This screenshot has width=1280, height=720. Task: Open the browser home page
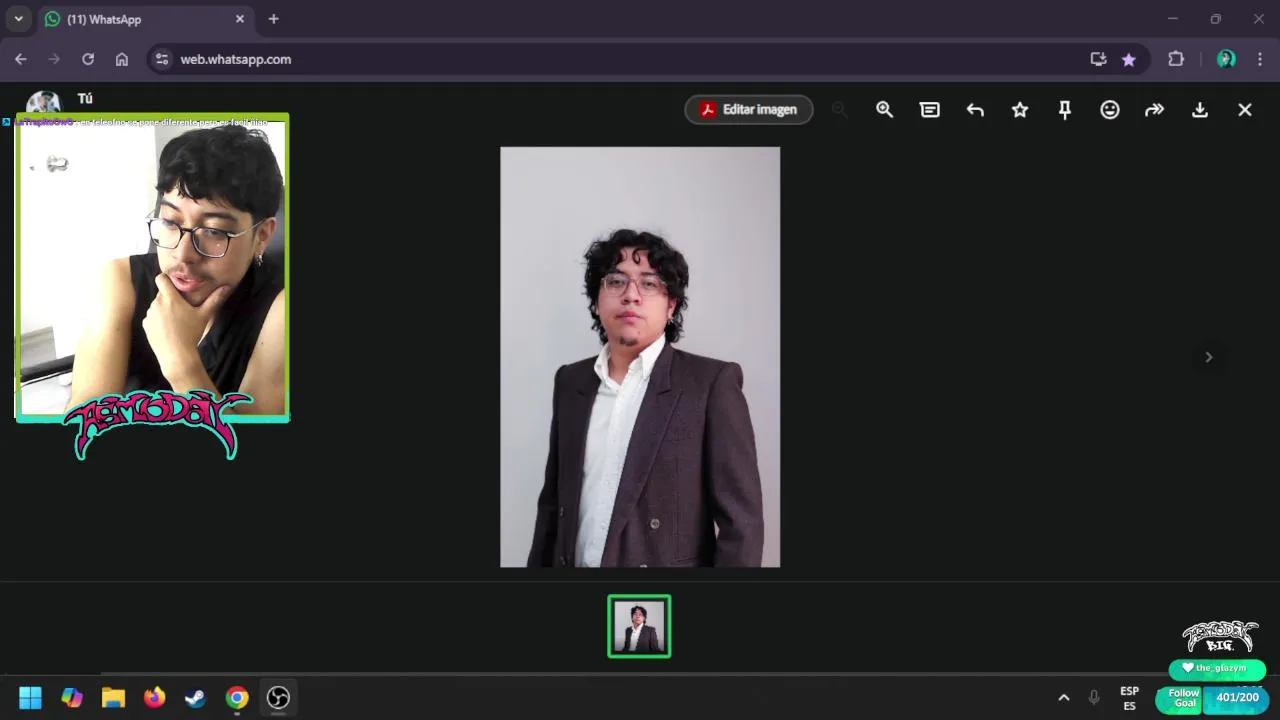tap(122, 59)
